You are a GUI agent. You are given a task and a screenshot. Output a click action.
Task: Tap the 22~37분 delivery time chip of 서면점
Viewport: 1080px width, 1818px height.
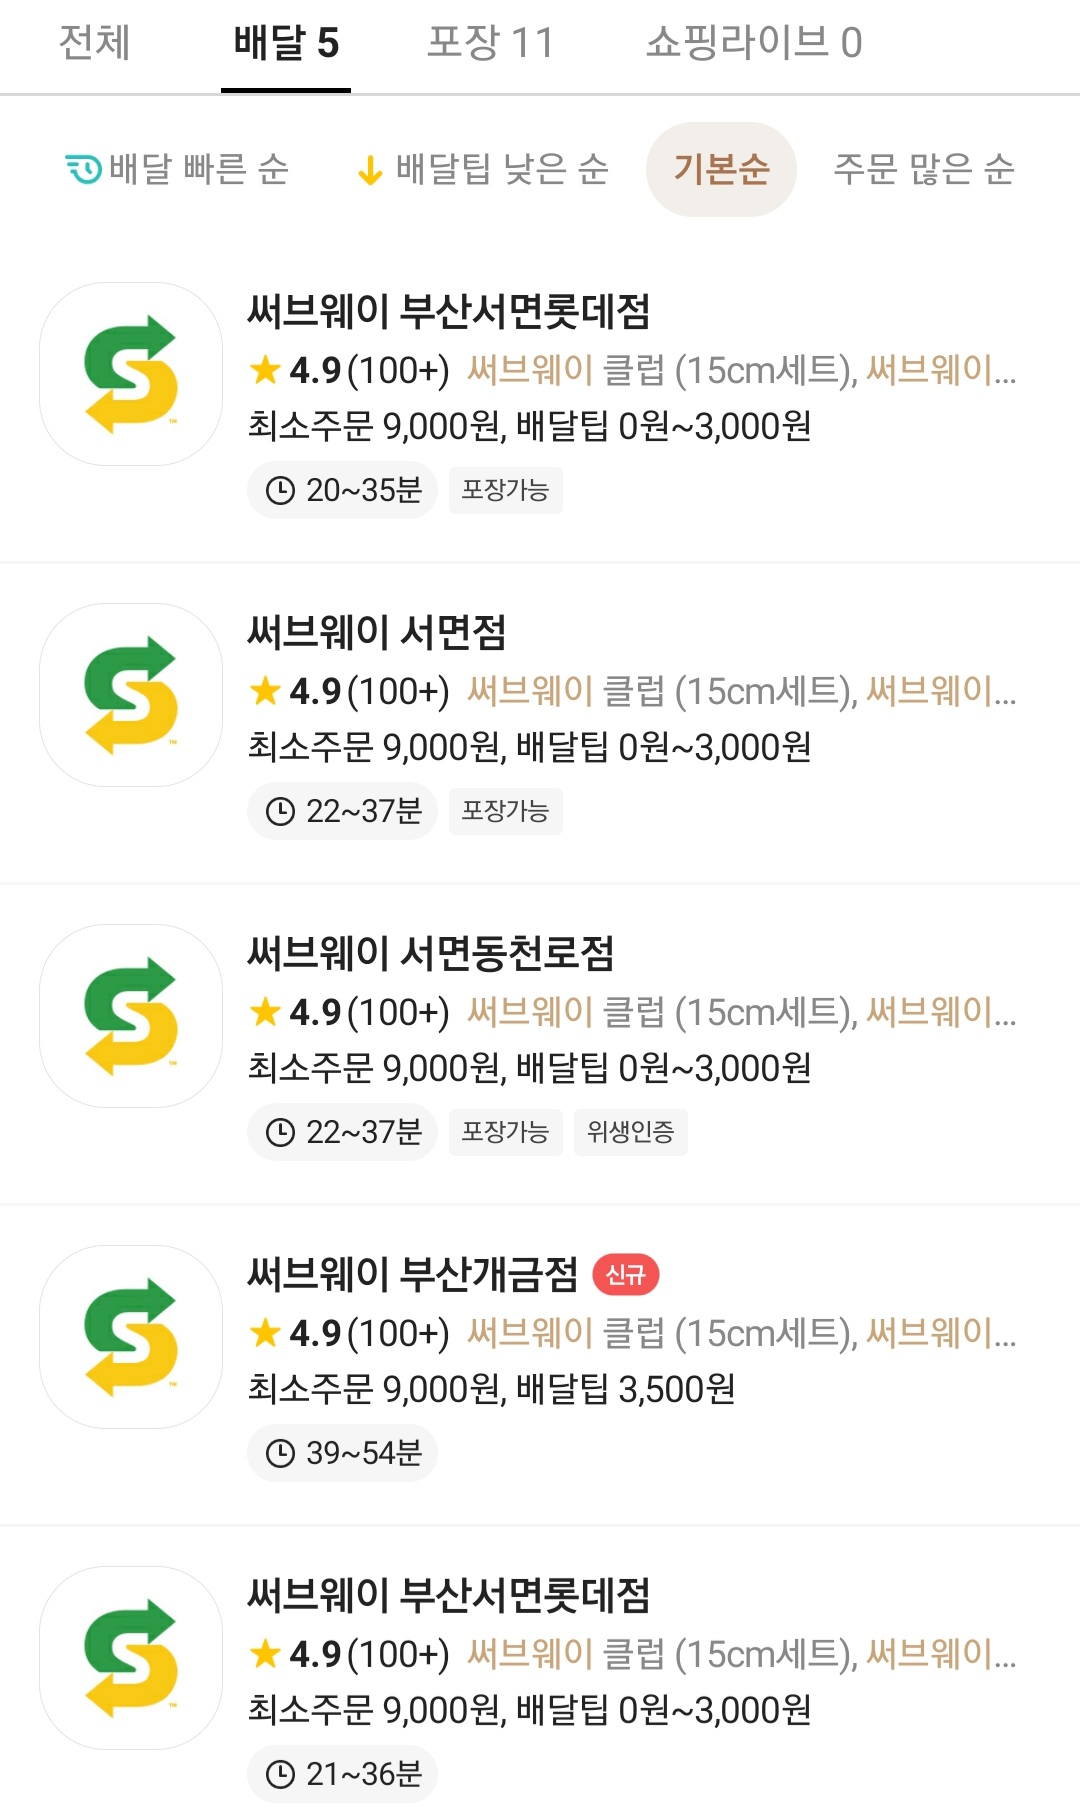click(343, 811)
